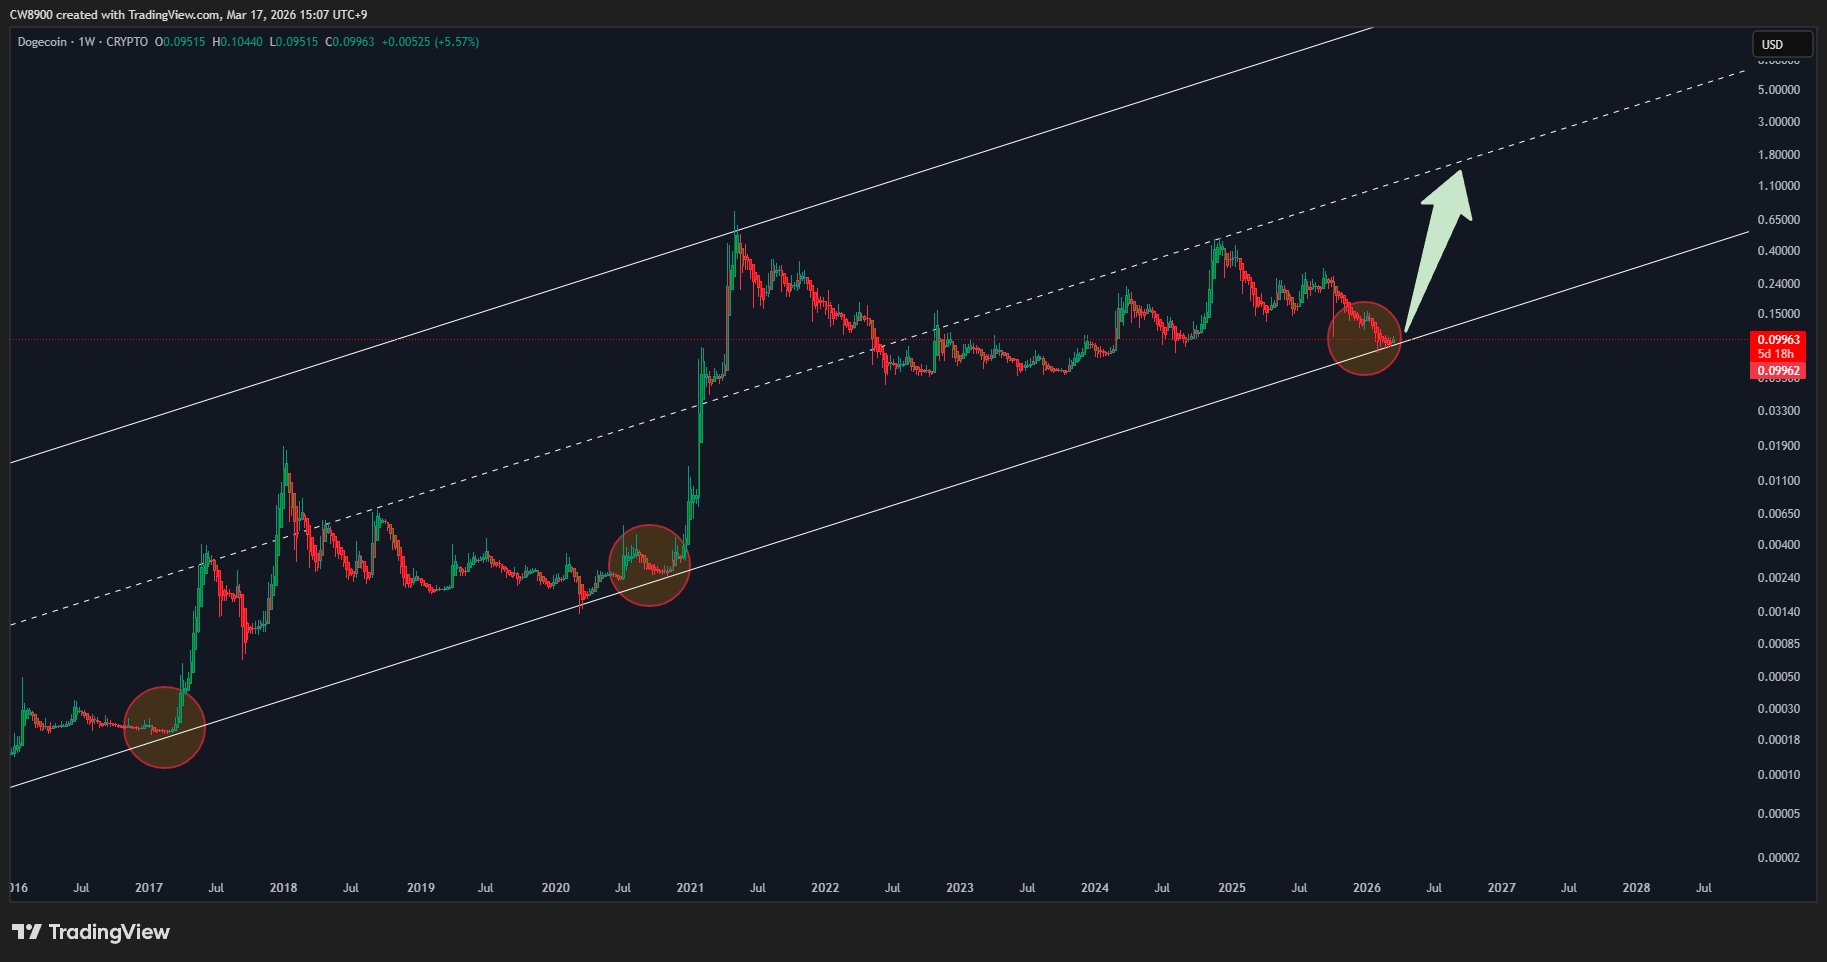
Task: Click the 0.00010 price axis label
Action: tap(1779, 775)
